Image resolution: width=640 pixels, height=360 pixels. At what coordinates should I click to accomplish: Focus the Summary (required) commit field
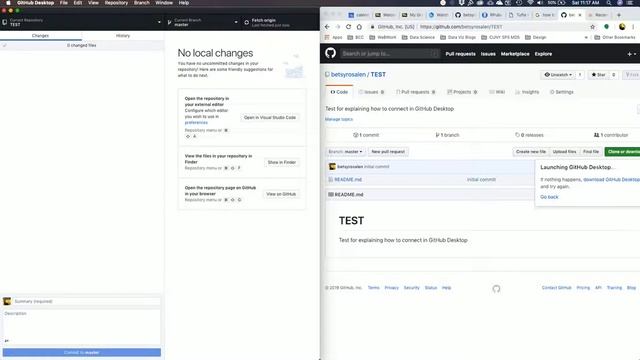87,301
